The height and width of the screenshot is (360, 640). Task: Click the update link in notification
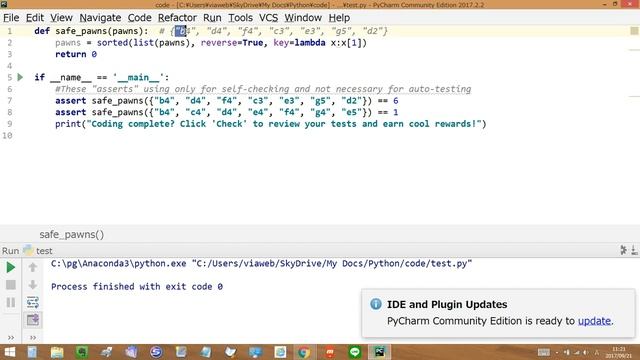(594, 321)
